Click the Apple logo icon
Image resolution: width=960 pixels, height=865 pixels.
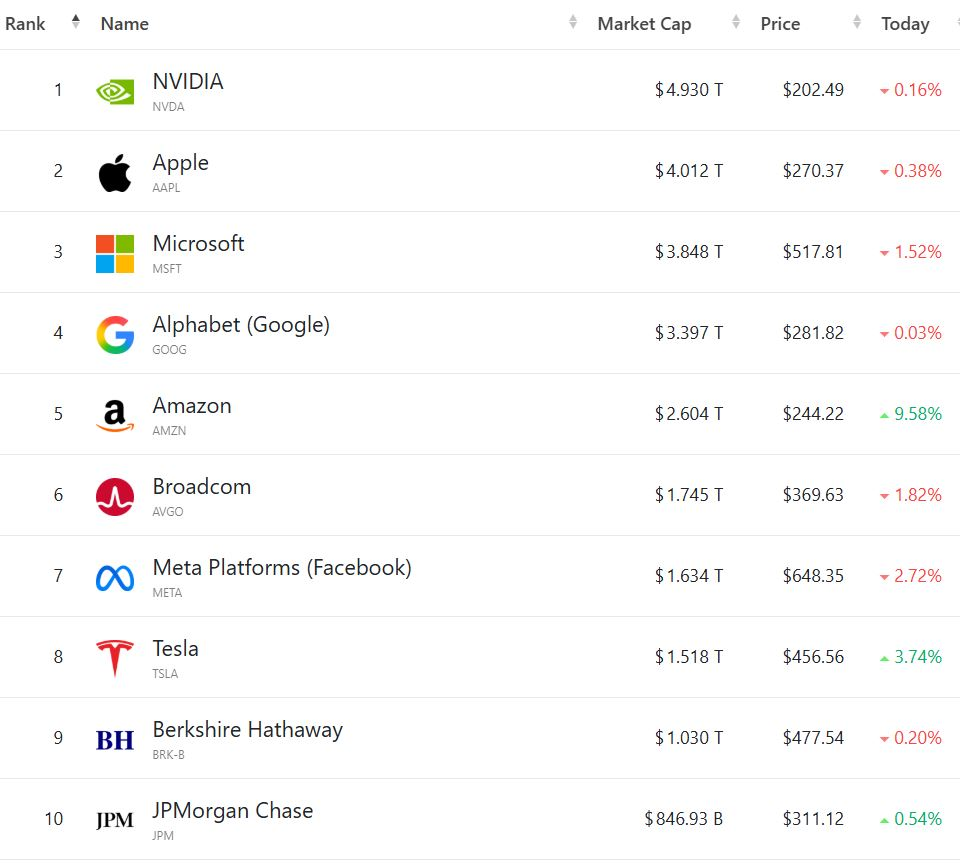pos(115,173)
